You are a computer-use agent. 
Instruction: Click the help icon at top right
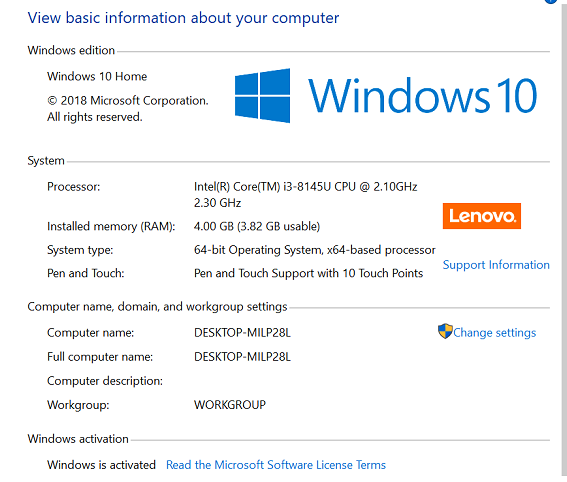pyautogui.click(x=551, y=1)
